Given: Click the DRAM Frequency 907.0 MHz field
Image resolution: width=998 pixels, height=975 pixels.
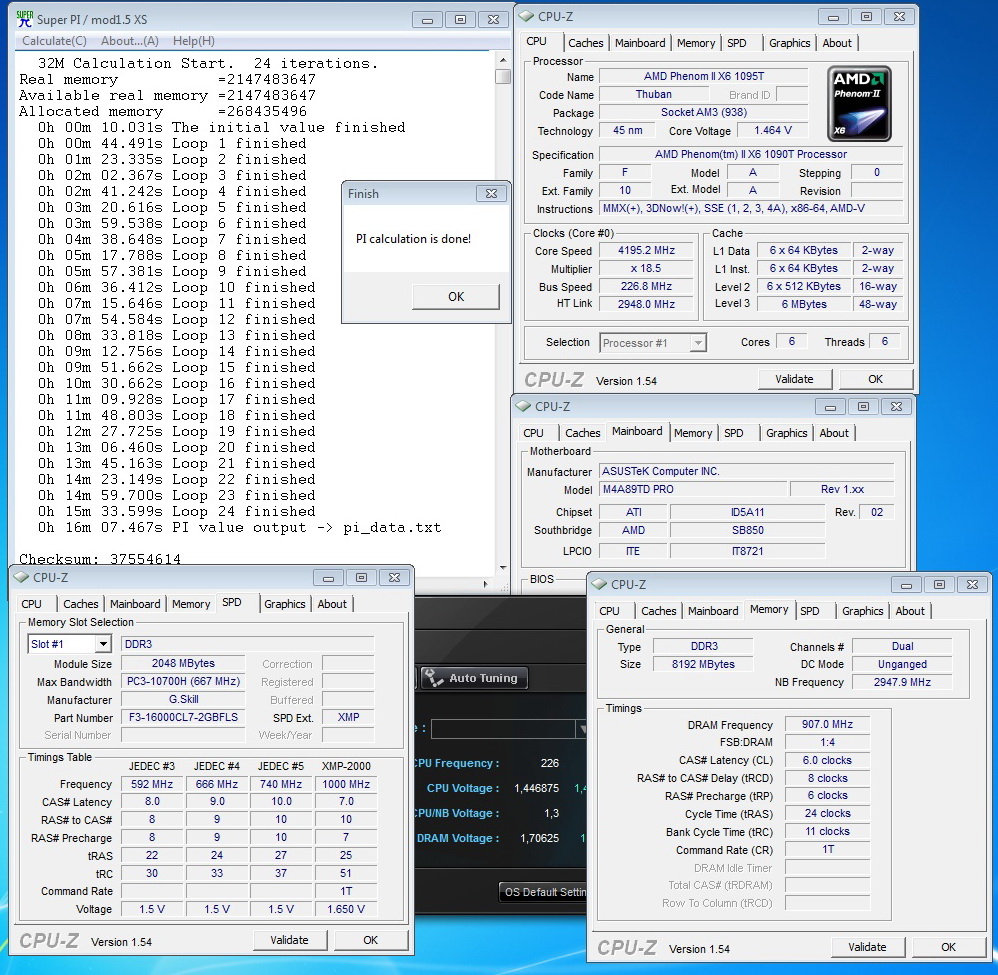Looking at the screenshot, I should coord(827,724).
